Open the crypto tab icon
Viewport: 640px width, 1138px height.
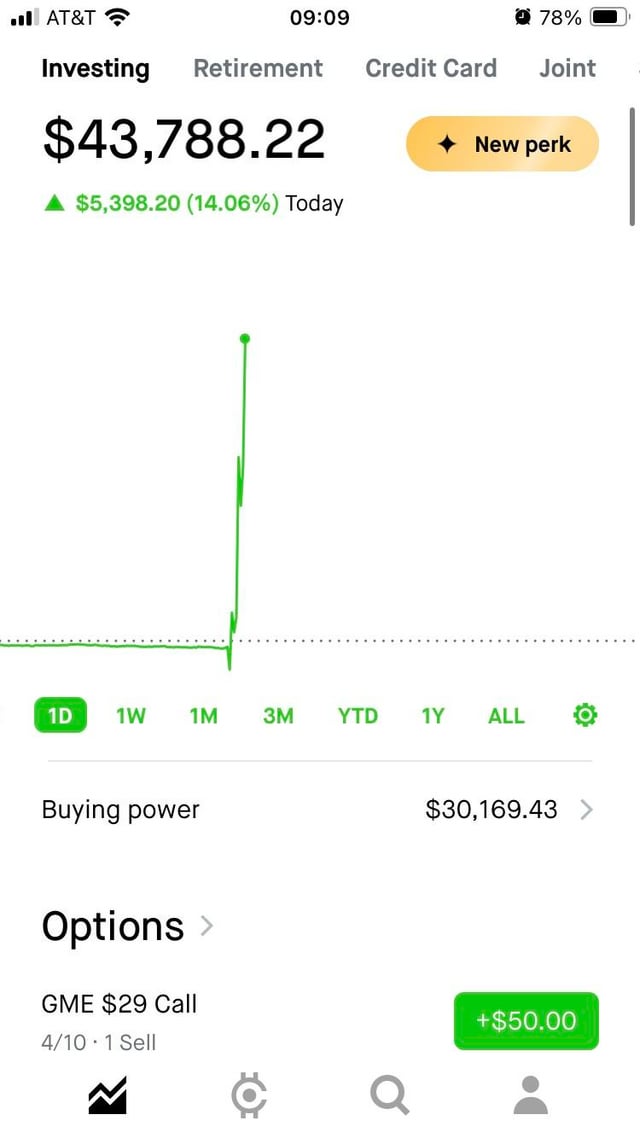point(248,1096)
